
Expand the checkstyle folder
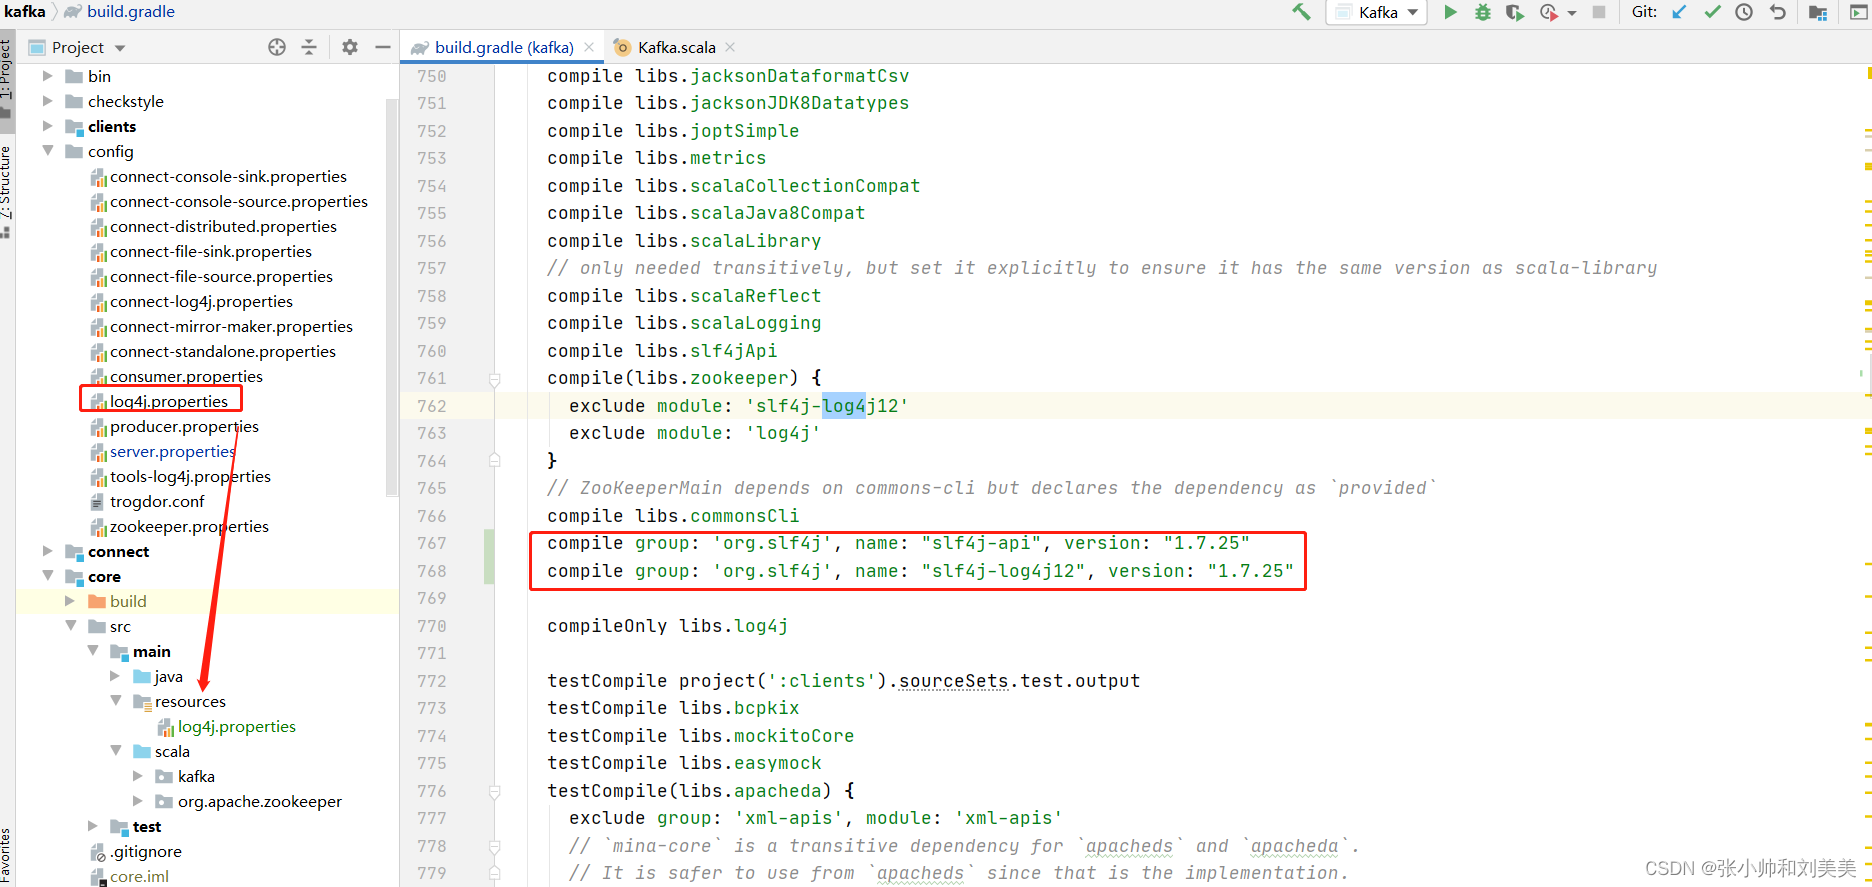tap(47, 101)
